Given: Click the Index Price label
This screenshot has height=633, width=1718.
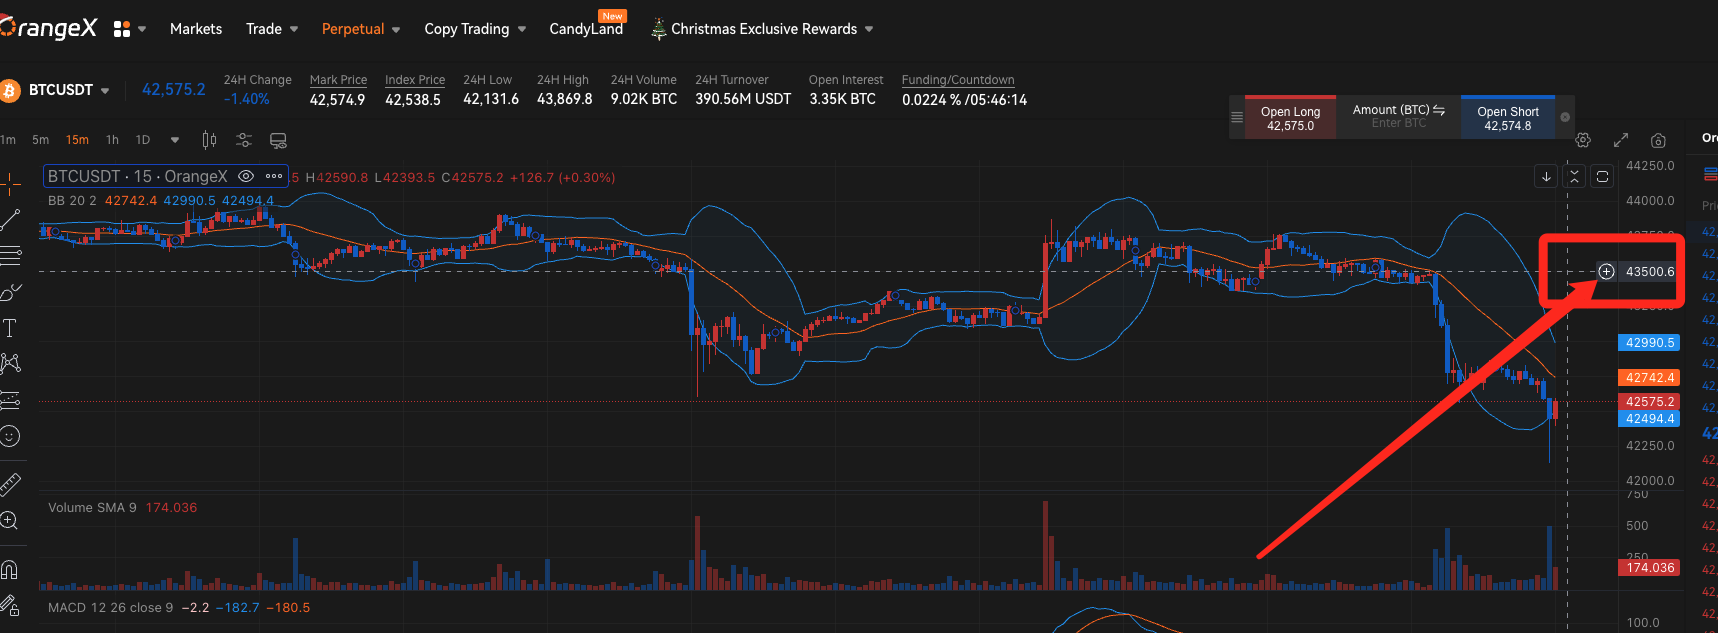Looking at the screenshot, I should click(x=415, y=80).
